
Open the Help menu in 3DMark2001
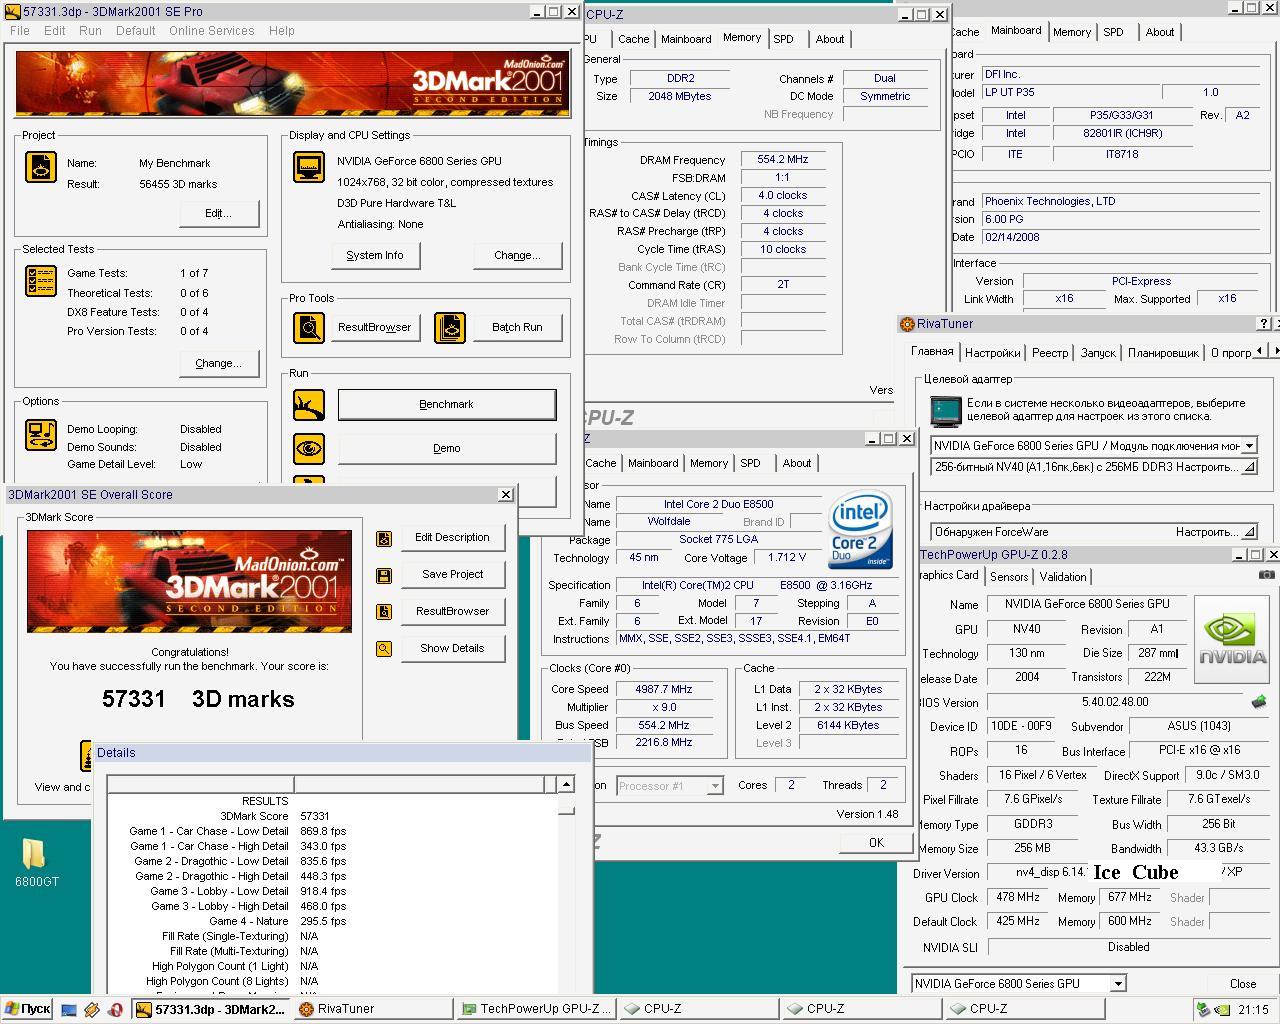pos(281,30)
